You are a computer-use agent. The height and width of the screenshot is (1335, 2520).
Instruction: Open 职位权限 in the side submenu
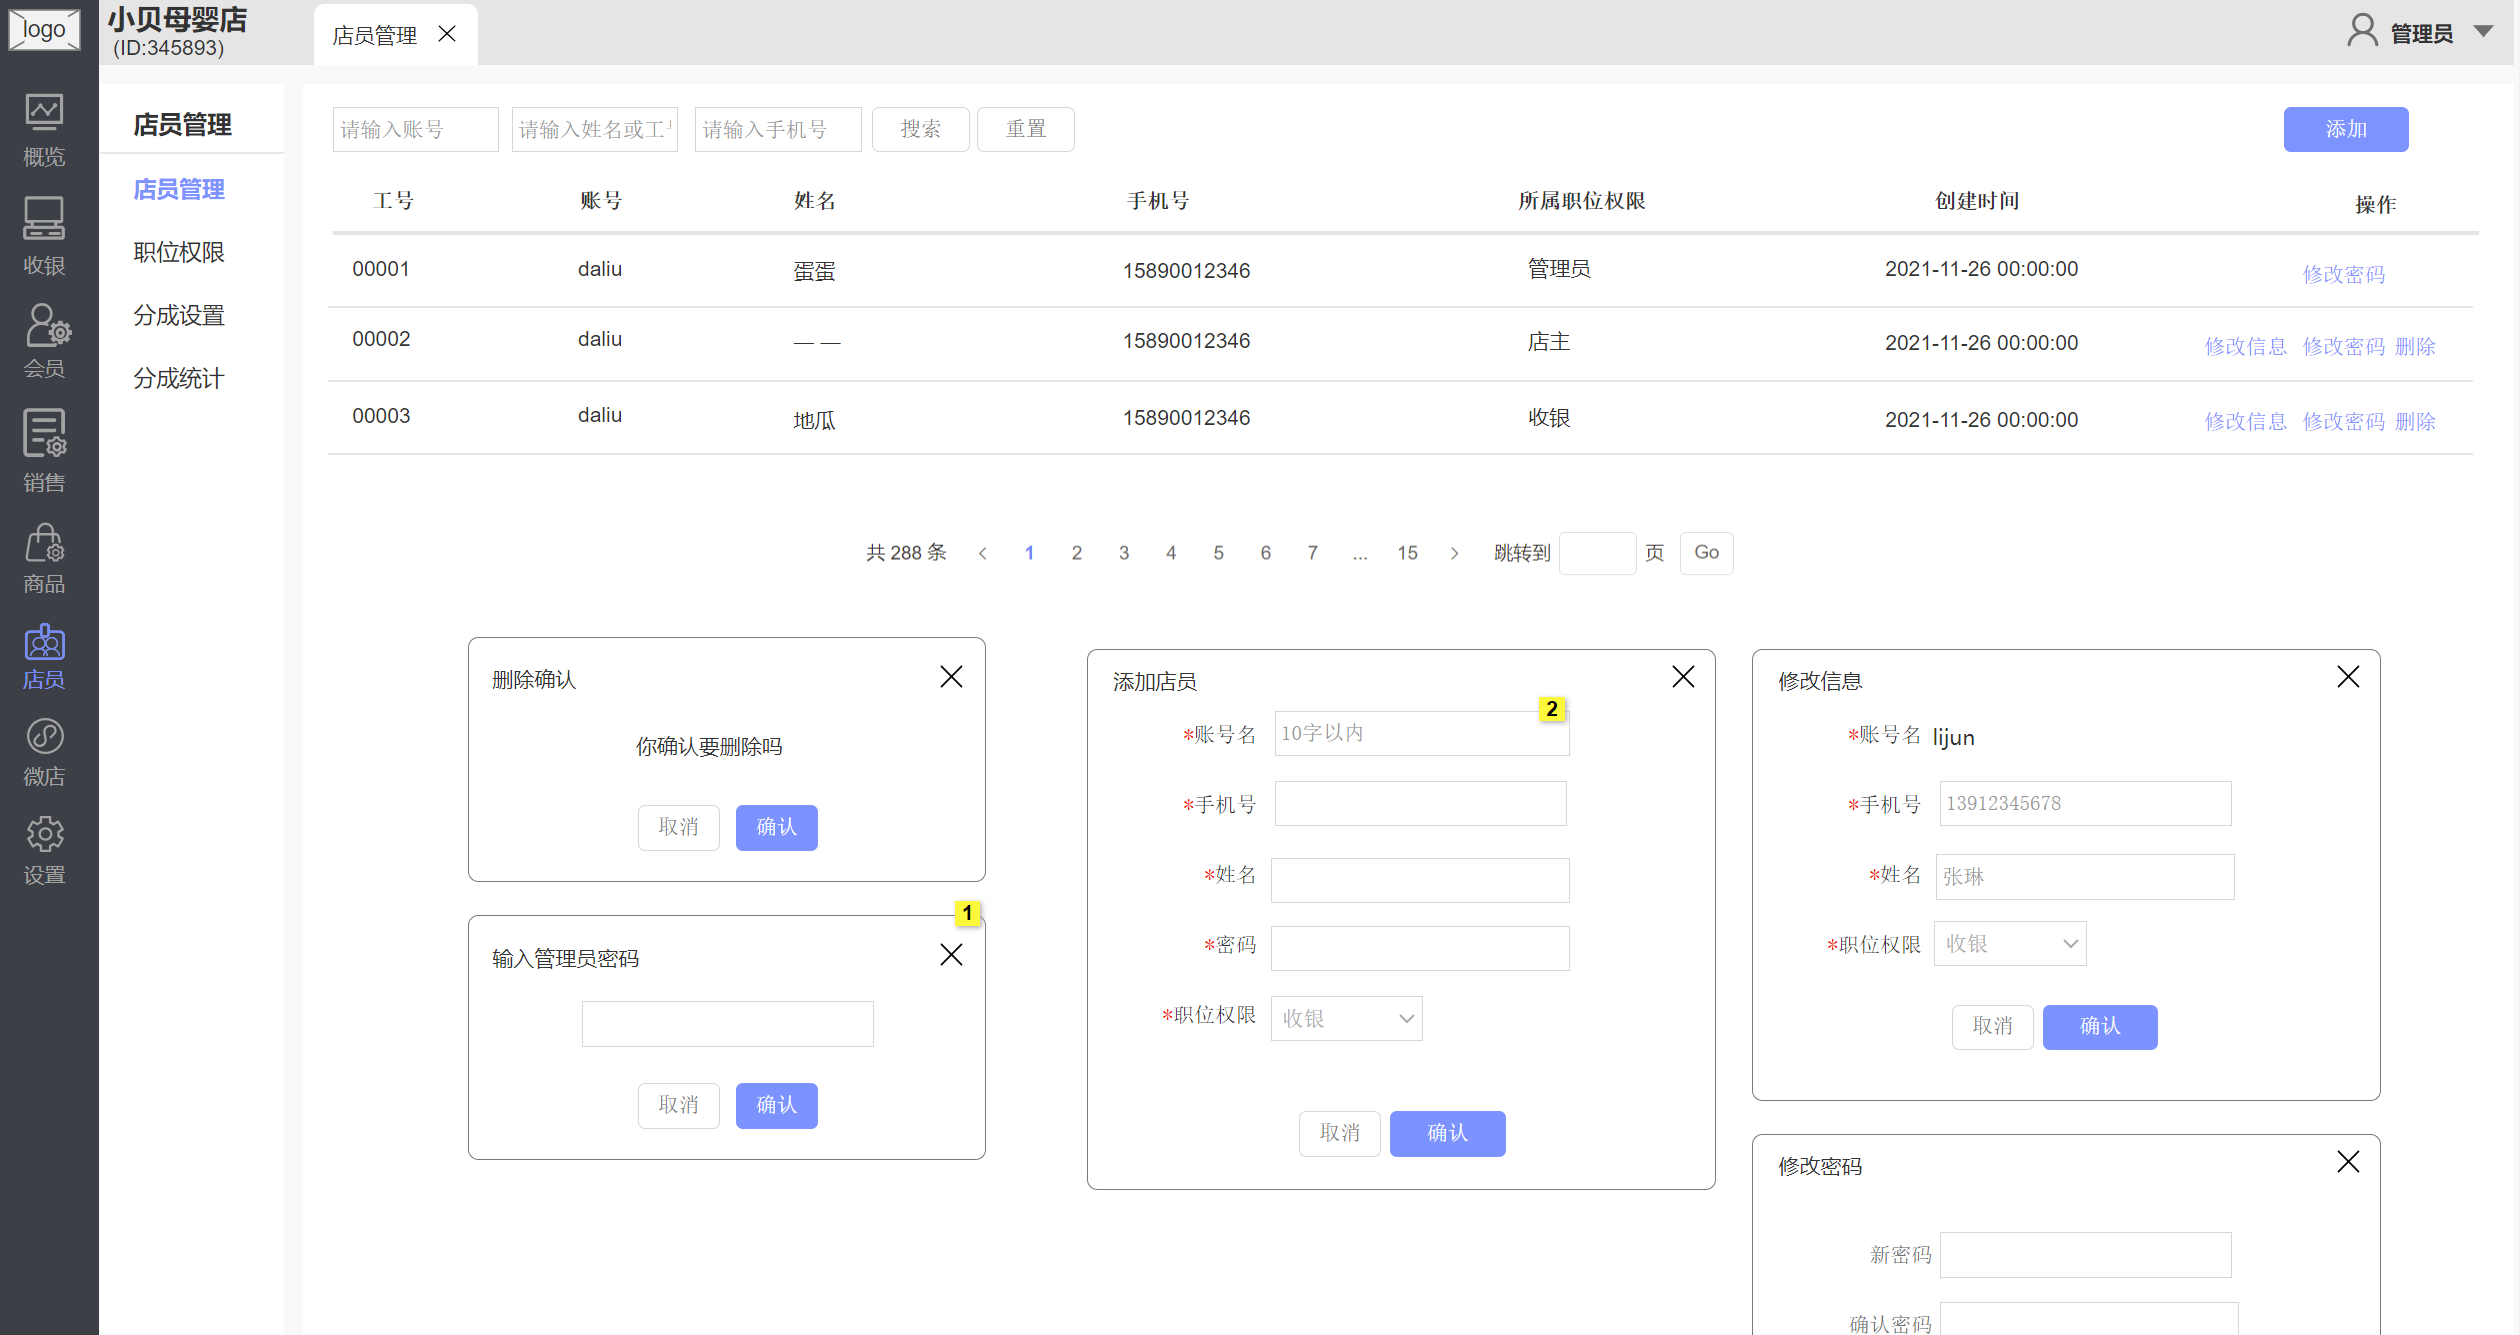(x=179, y=252)
